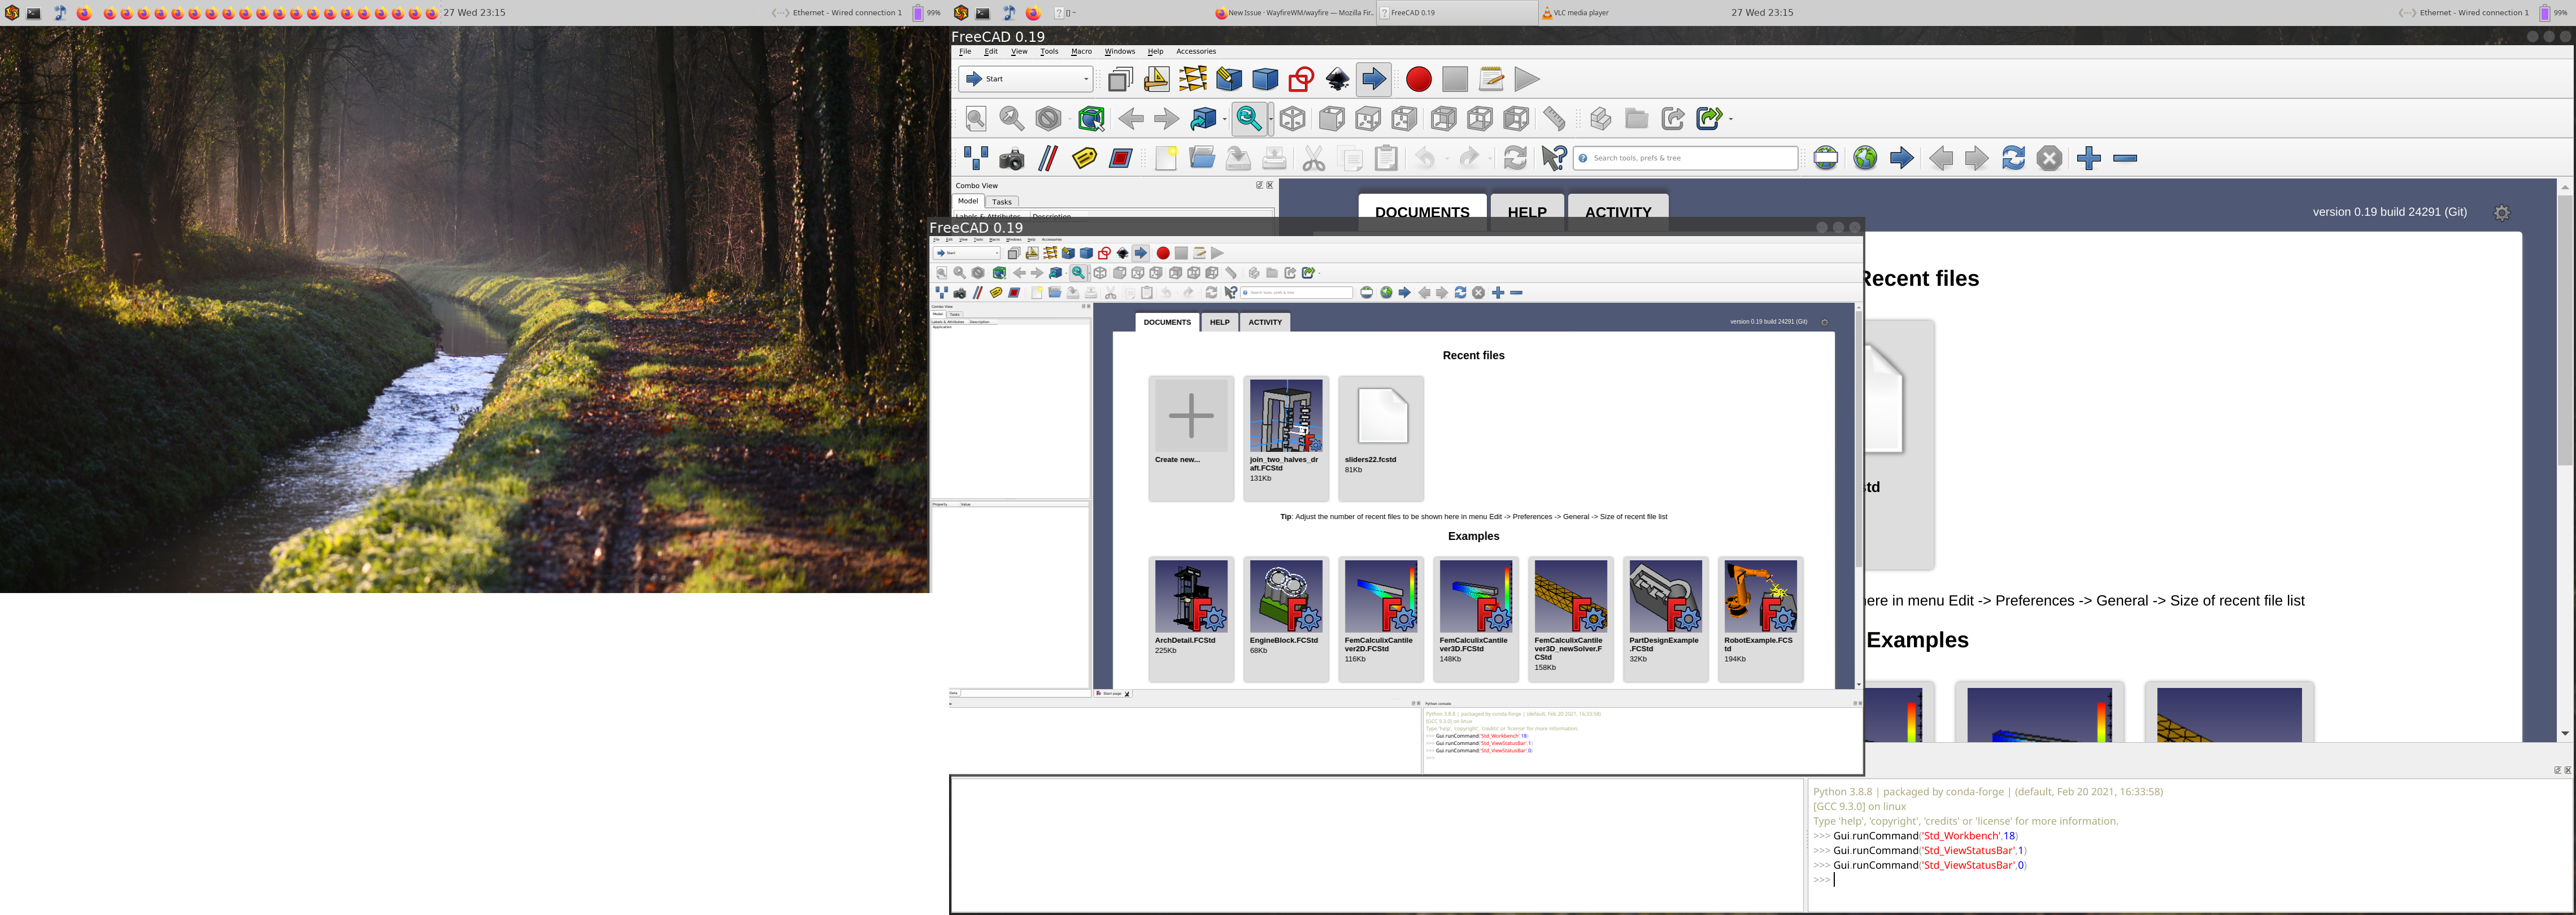Screen dimensions: 2576x915
Task: Open join_two_halves_draft.FCStd recent file
Action: click(1285, 438)
